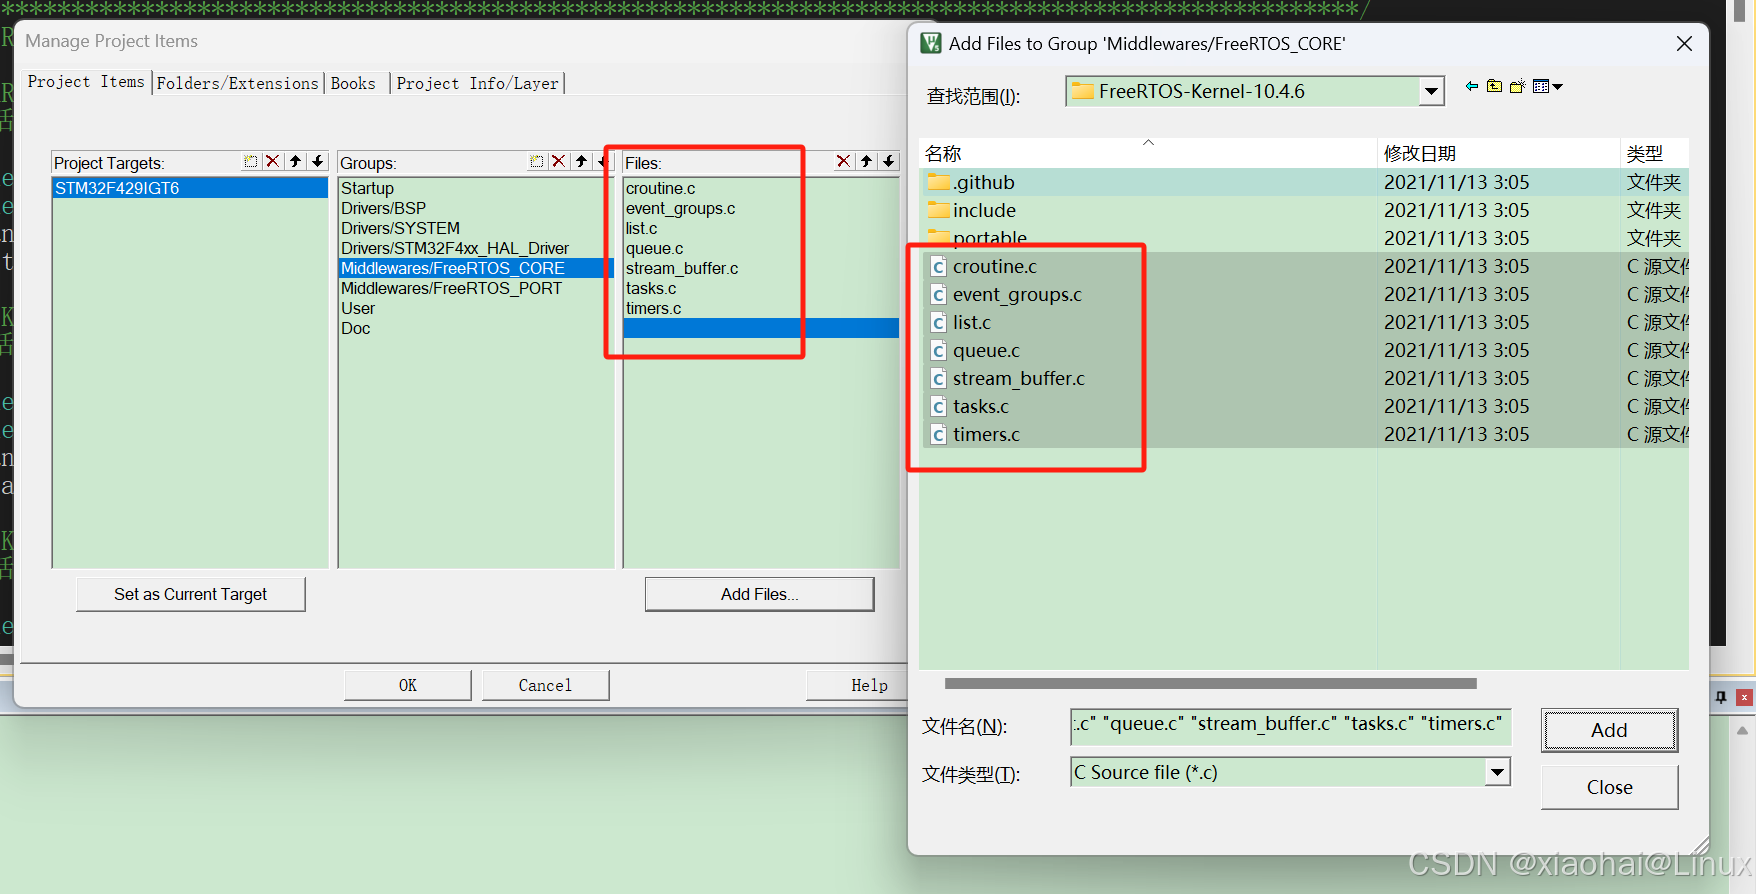Switch to the Project Info/Layer tab
Viewport: 1756px width, 894px height.
(x=477, y=83)
